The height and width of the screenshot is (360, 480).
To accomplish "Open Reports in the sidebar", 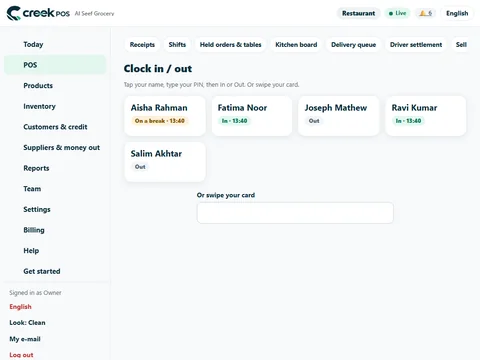I will pyautogui.click(x=55, y=168).
